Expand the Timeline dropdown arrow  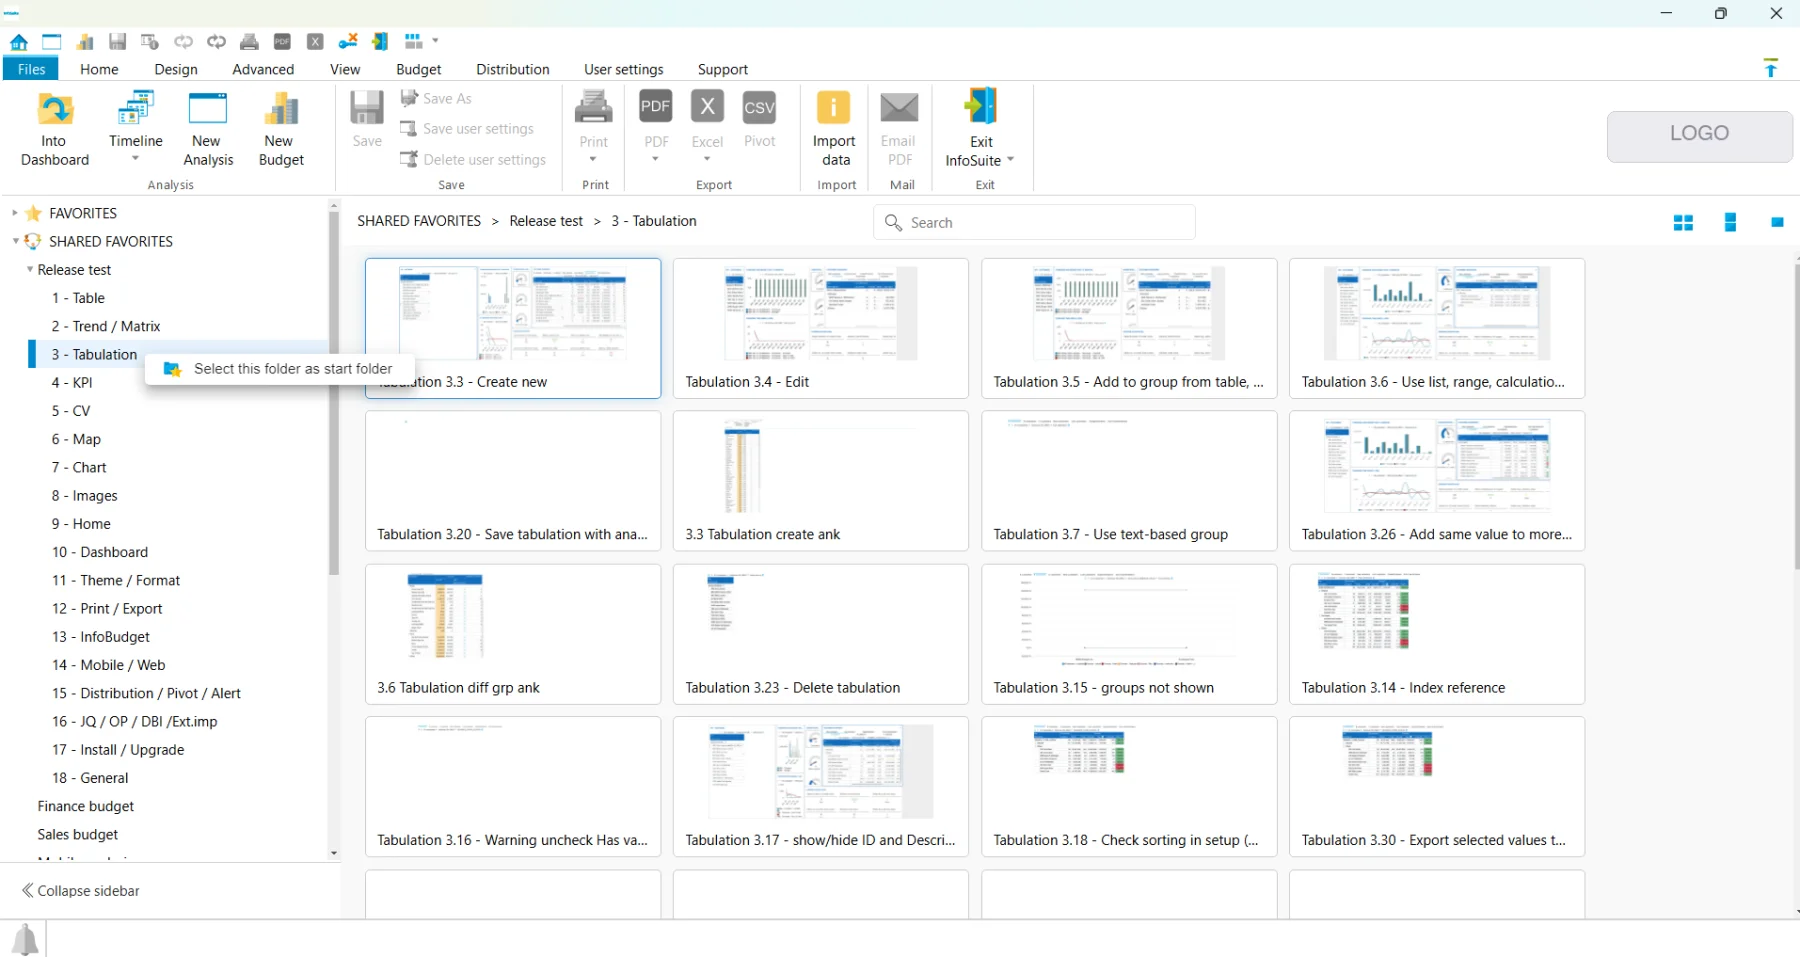click(136, 159)
